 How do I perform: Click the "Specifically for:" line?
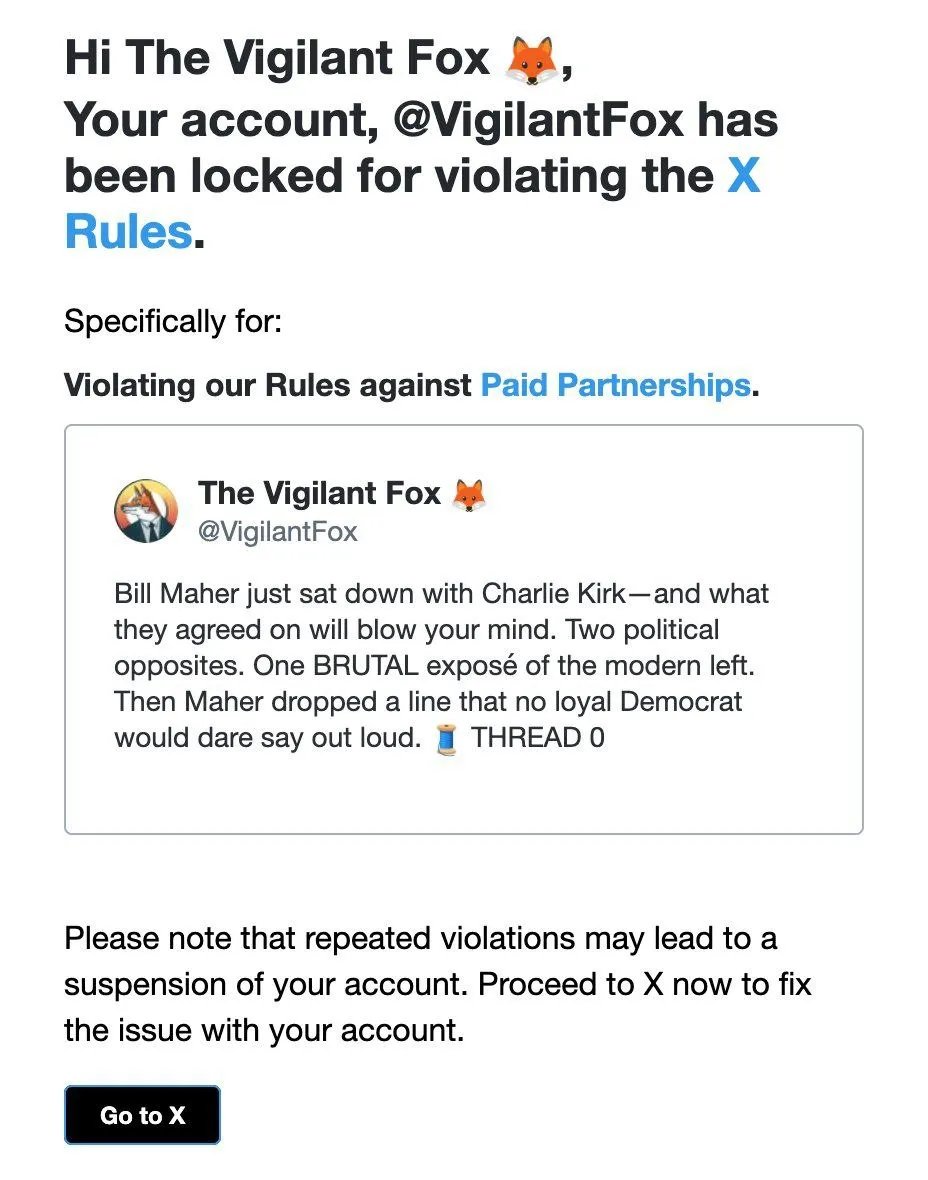pos(173,322)
